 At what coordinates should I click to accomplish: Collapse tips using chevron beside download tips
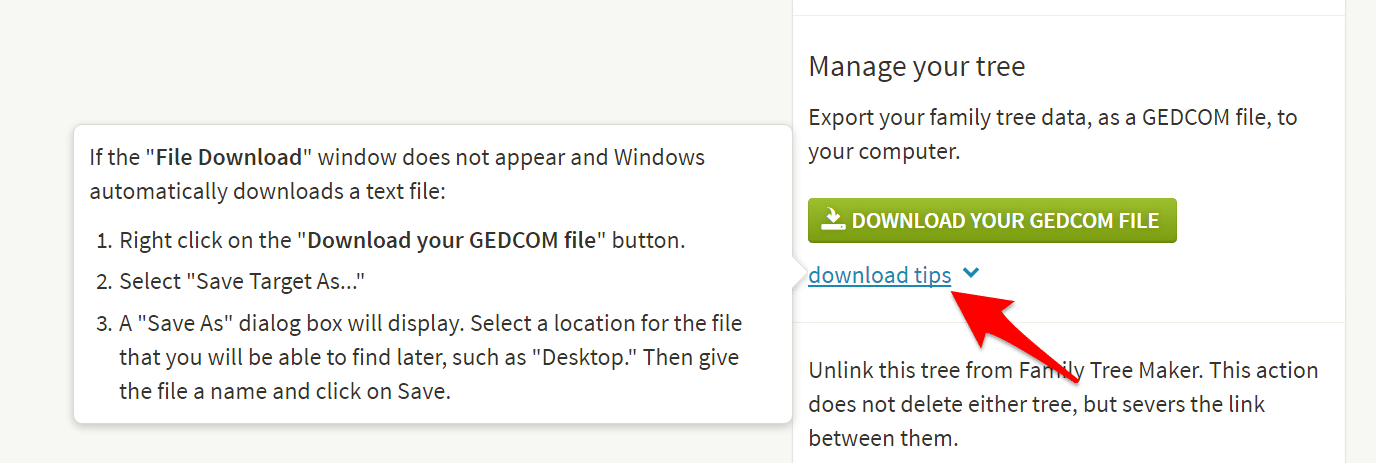click(970, 273)
